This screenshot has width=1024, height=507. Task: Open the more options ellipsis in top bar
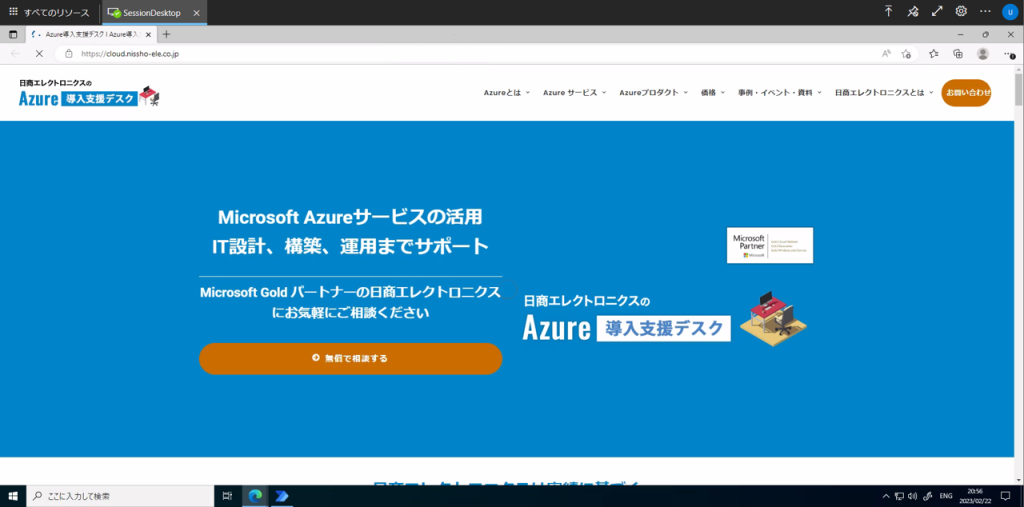pyautogui.click(x=985, y=11)
